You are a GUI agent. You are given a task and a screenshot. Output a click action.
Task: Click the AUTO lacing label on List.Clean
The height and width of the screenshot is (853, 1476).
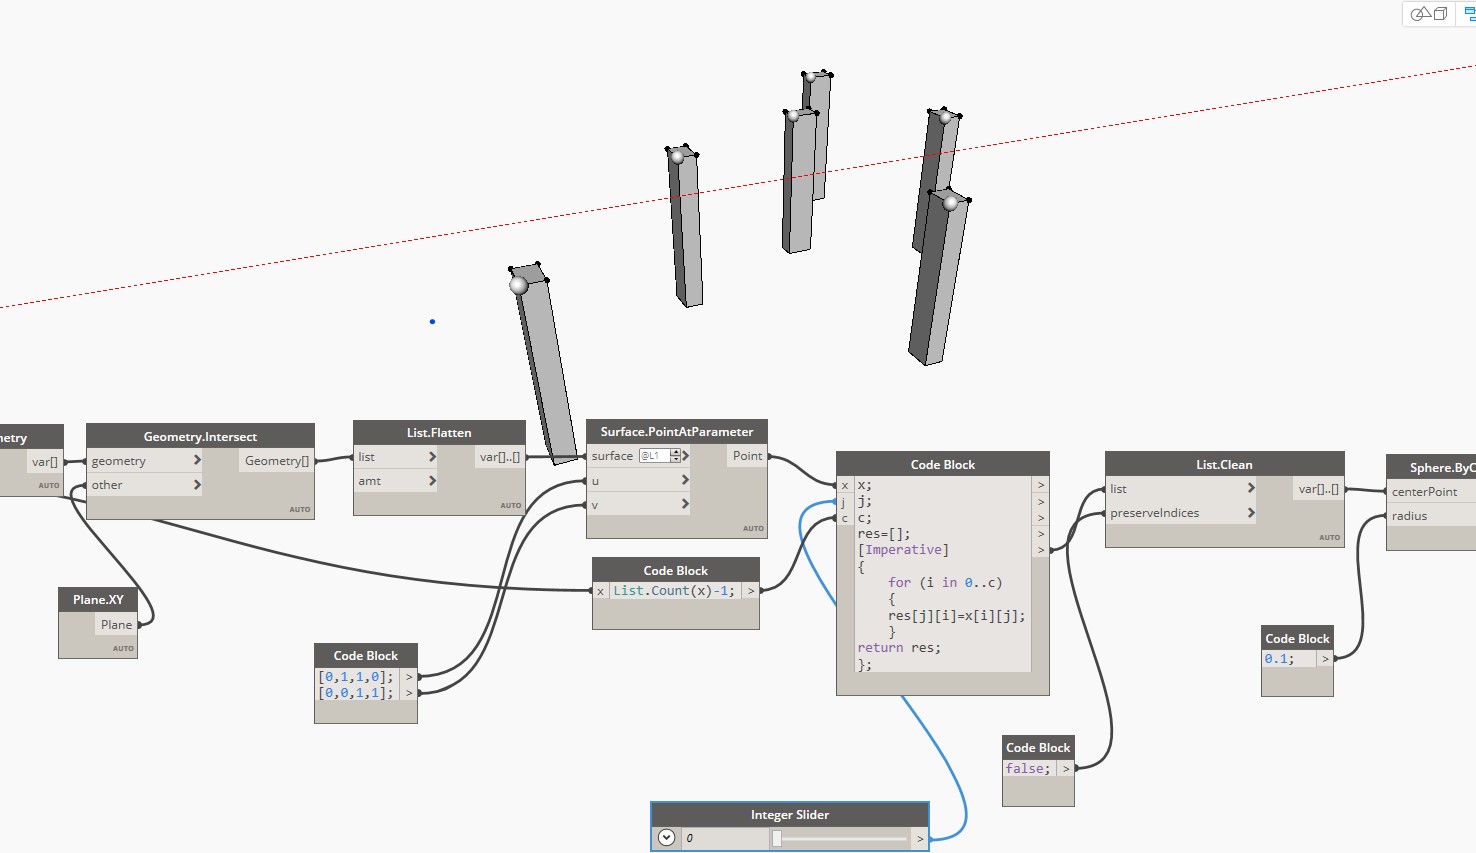tap(1329, 537)
